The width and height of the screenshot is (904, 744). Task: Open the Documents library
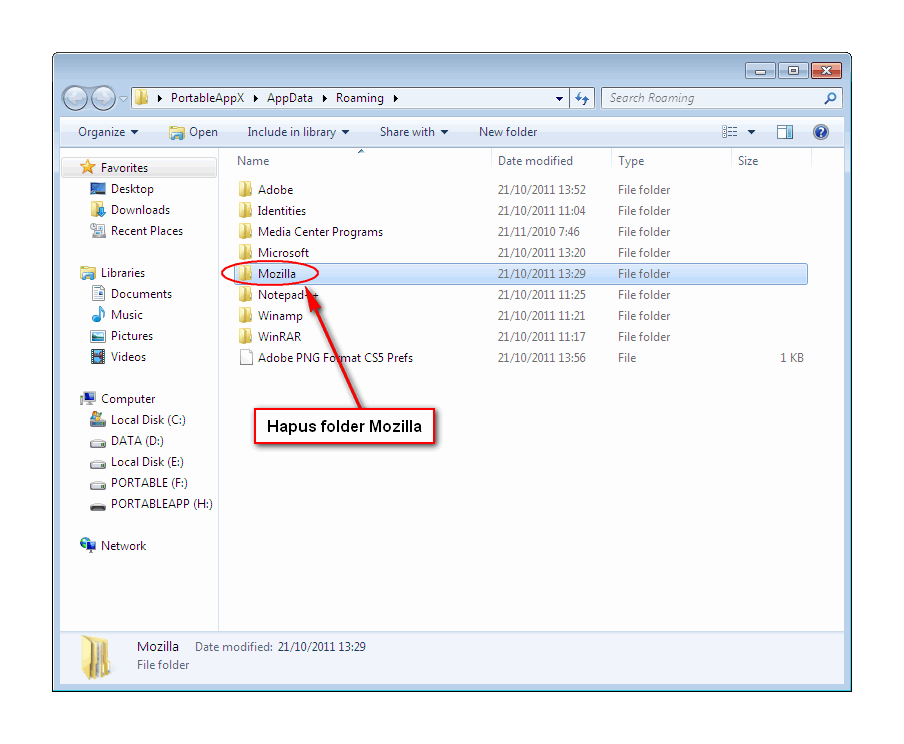click(141, 294)
